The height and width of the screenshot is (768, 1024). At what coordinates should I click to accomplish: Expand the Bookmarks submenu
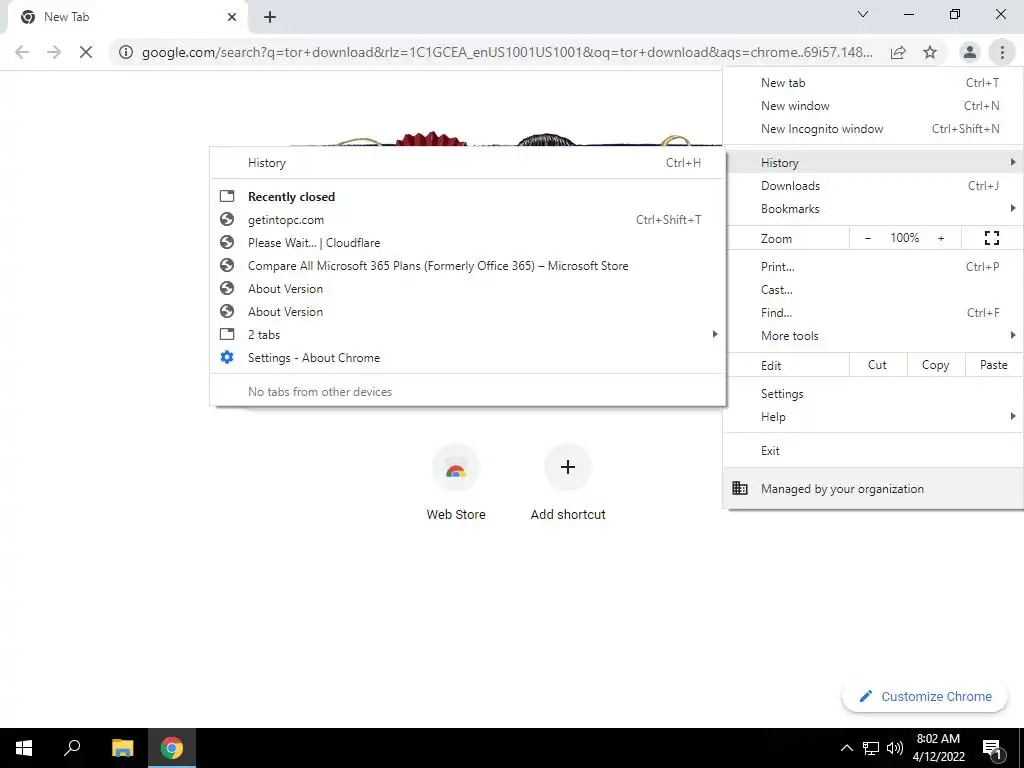[x=873, y=209]
